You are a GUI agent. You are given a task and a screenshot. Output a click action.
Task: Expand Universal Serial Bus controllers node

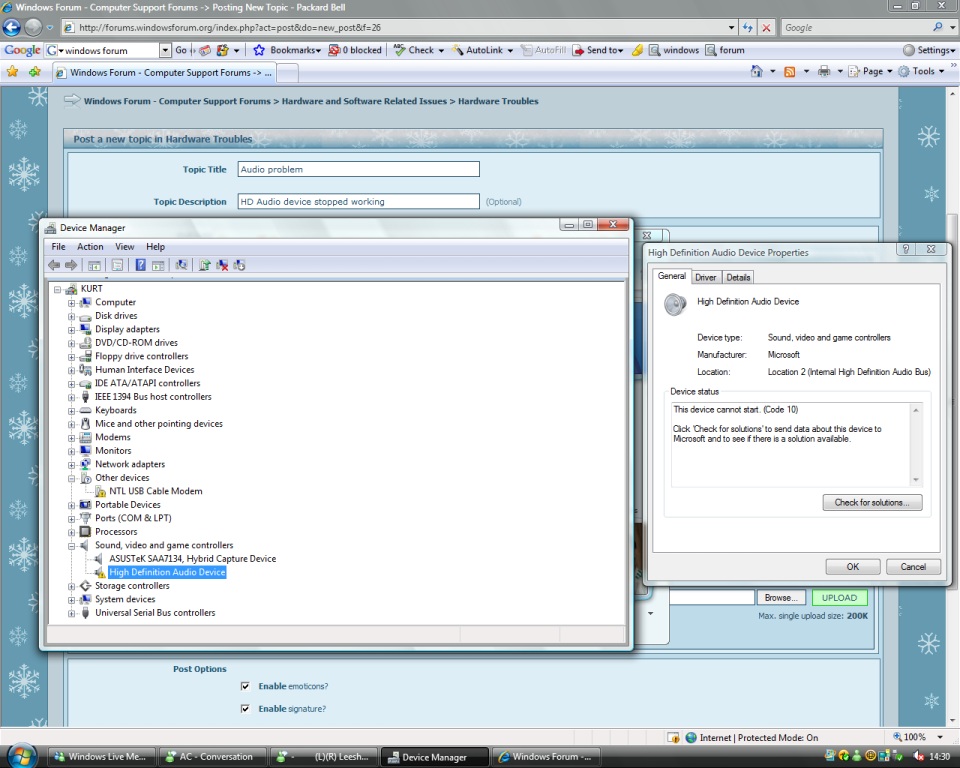72,613
